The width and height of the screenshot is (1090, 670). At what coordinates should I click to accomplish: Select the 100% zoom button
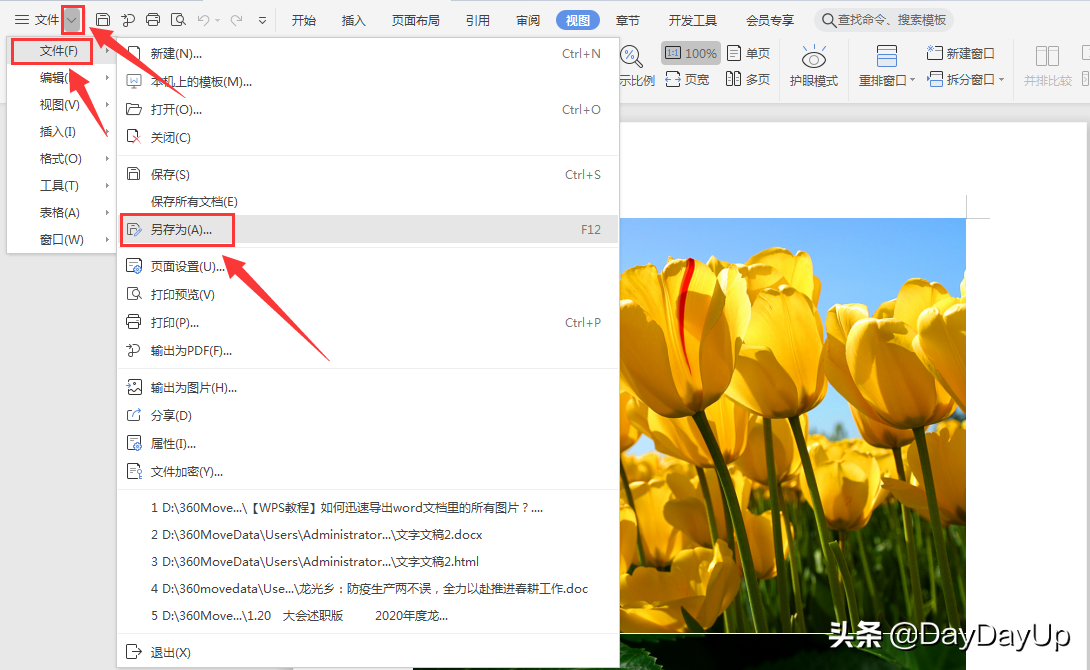pyautogui.click(x=691, y=54)
